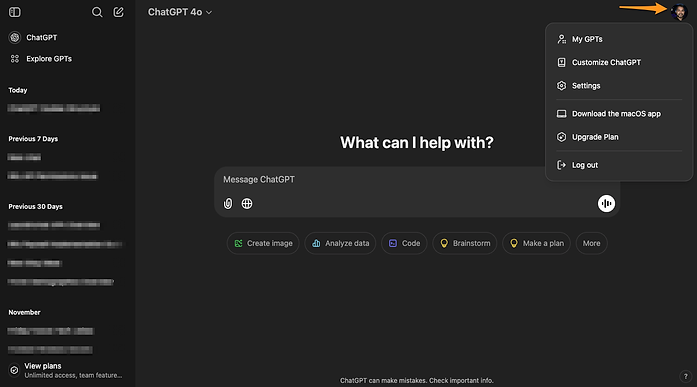
Task: Attach a file with the paperclip icon
Action: click(x=228, y=203)
